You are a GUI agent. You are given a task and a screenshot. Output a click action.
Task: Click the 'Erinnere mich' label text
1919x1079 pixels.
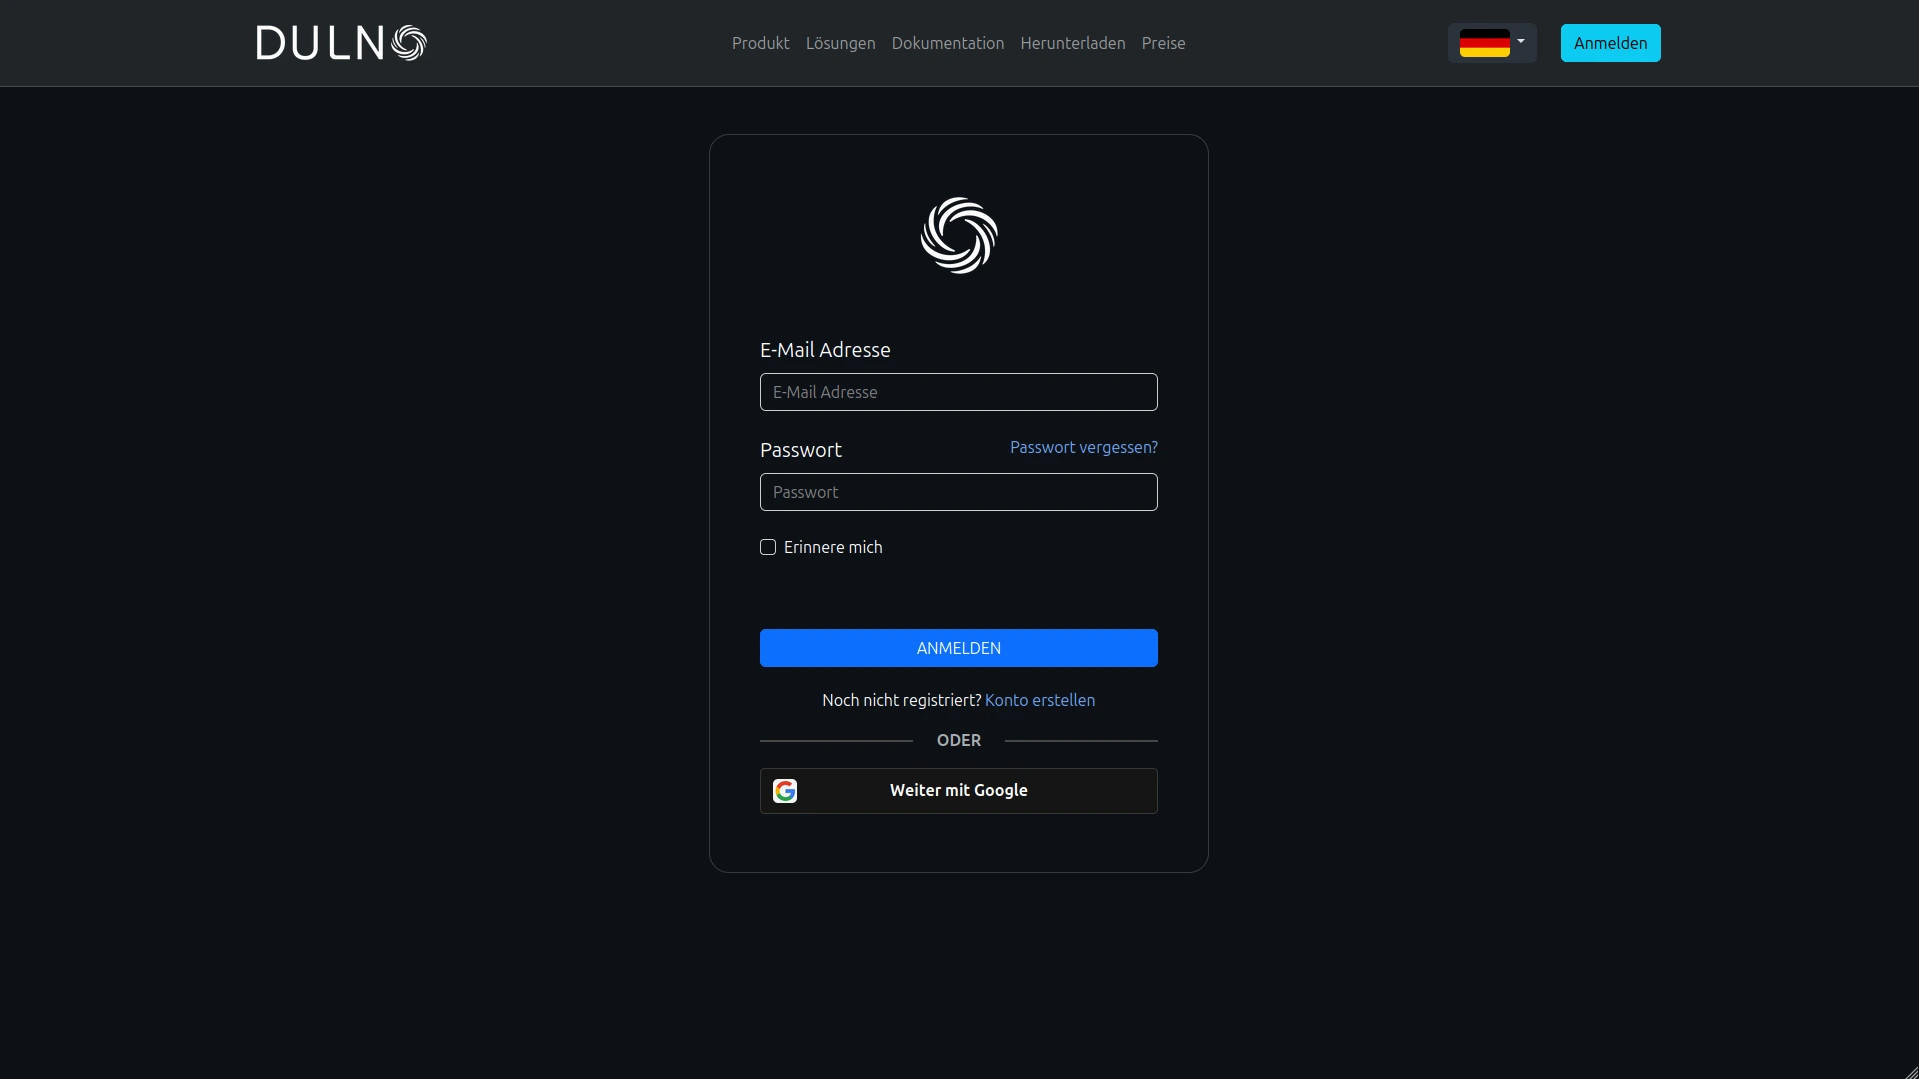click(x=833, y=547)
